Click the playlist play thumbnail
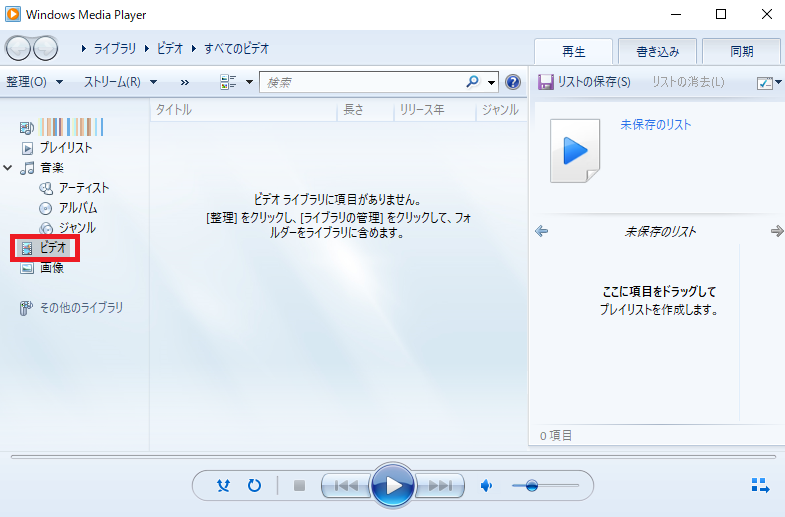 coord(575,151)
